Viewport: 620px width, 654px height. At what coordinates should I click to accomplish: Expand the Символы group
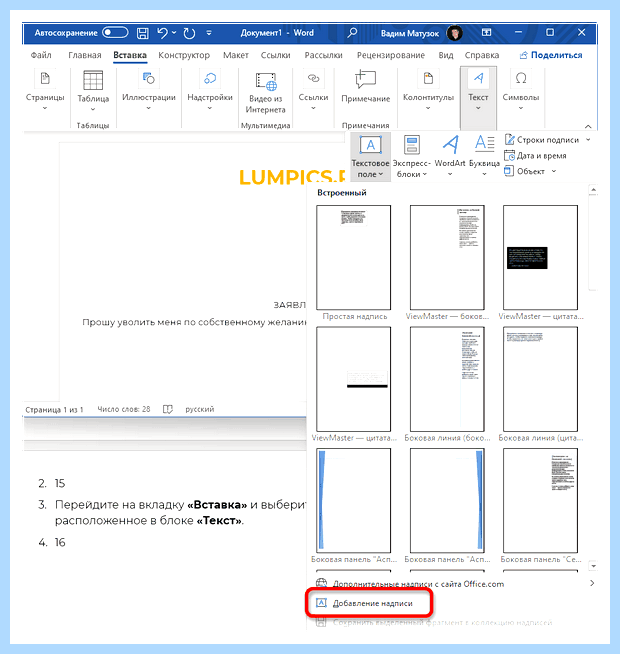coord(521,91)
